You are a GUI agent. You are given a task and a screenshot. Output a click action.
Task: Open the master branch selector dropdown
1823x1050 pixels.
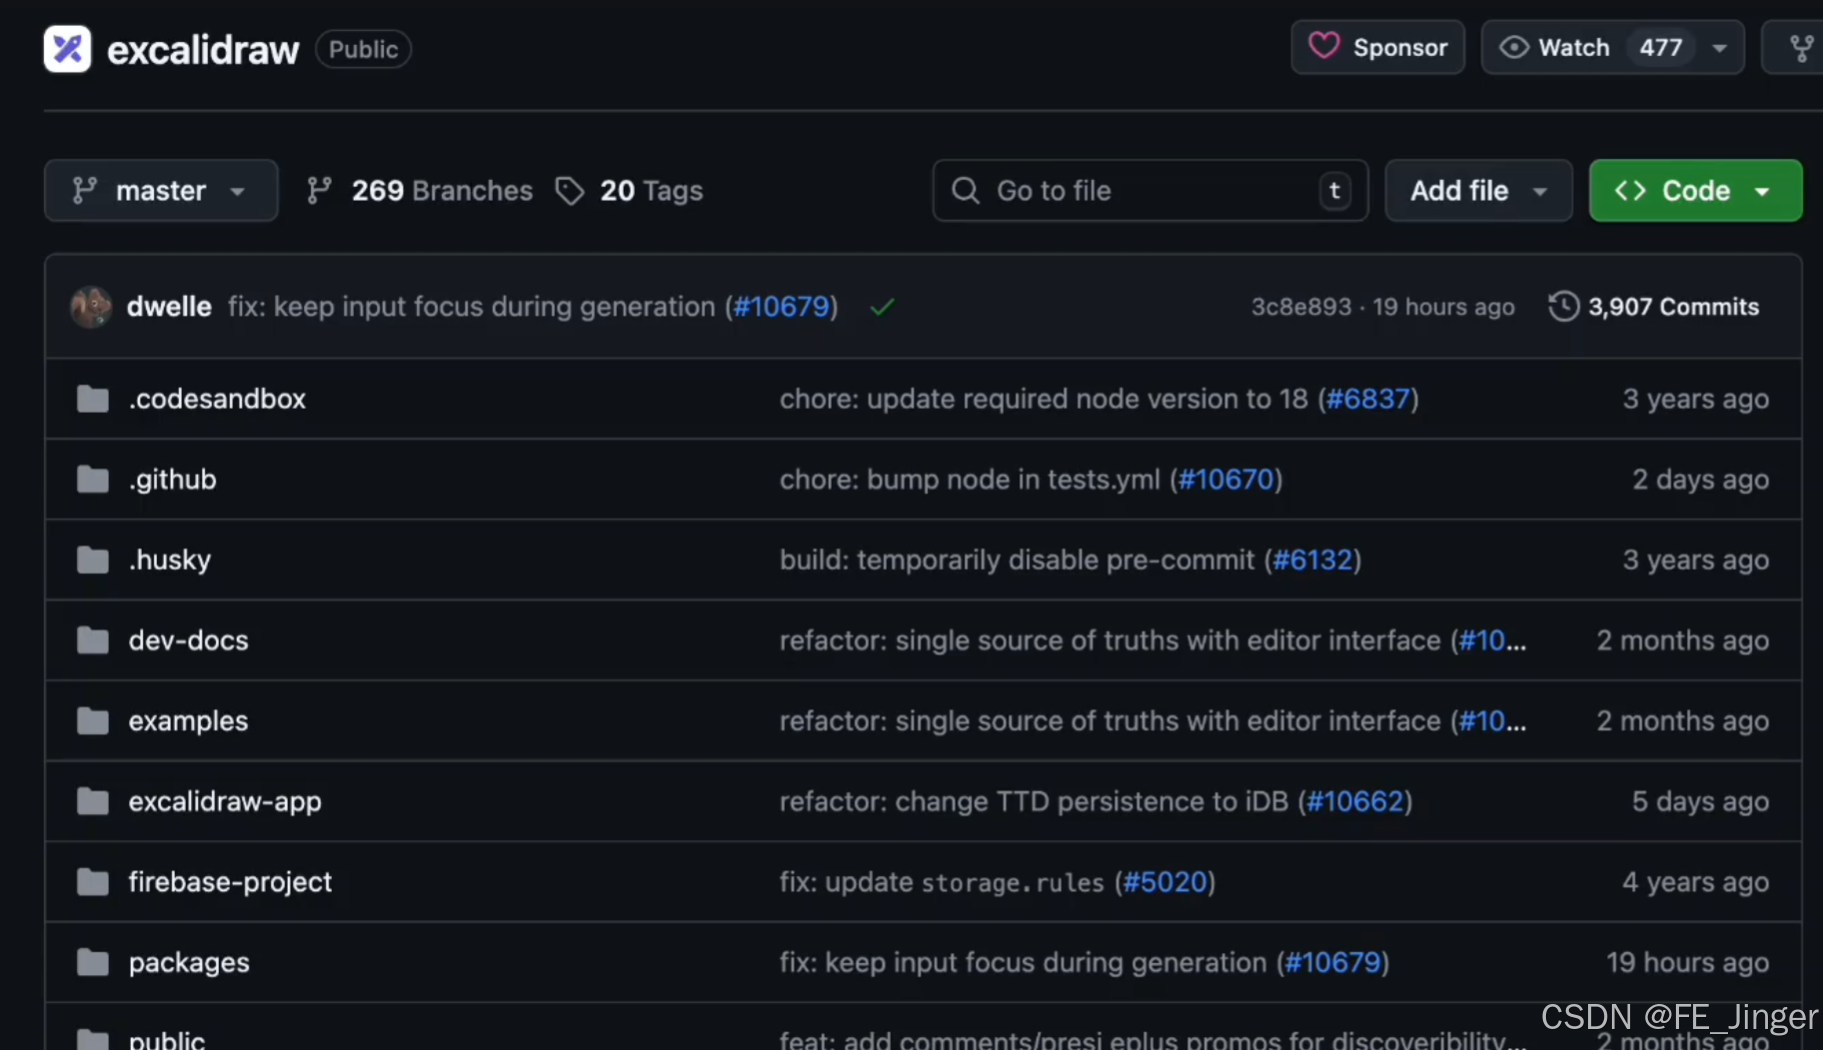point(160,190)
